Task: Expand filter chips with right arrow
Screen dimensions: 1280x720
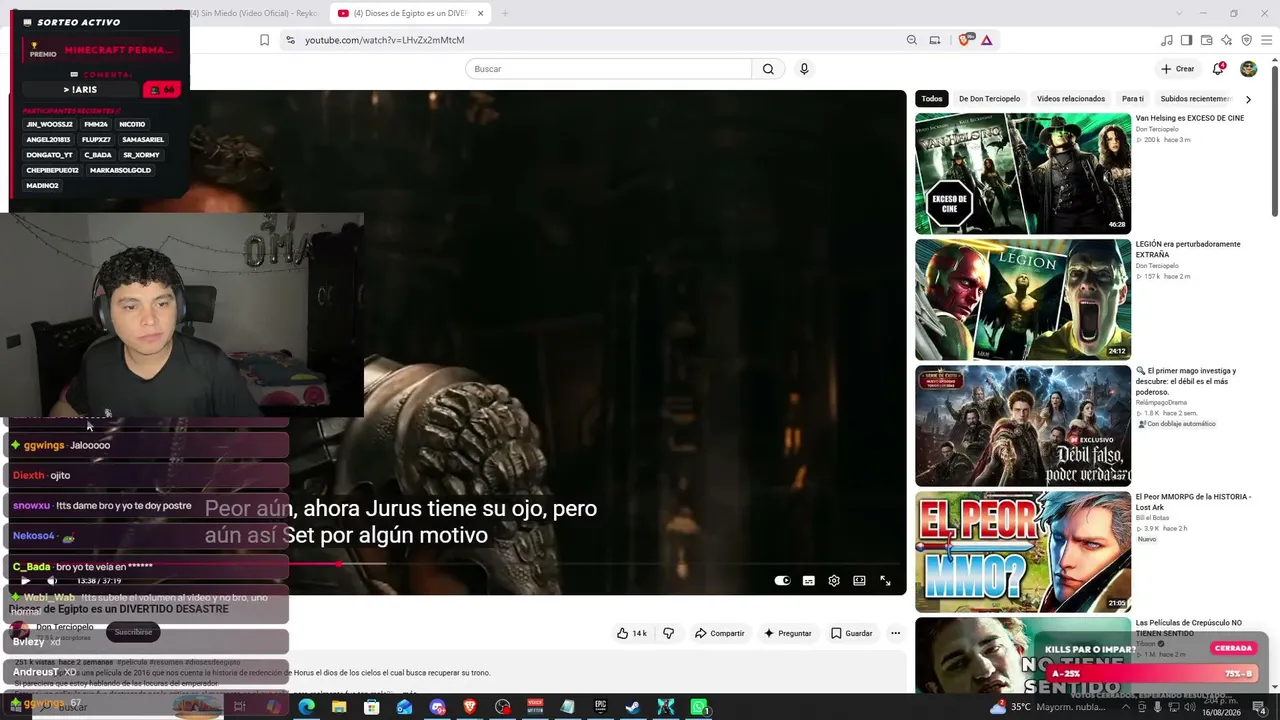Action: pos(1248,99)
